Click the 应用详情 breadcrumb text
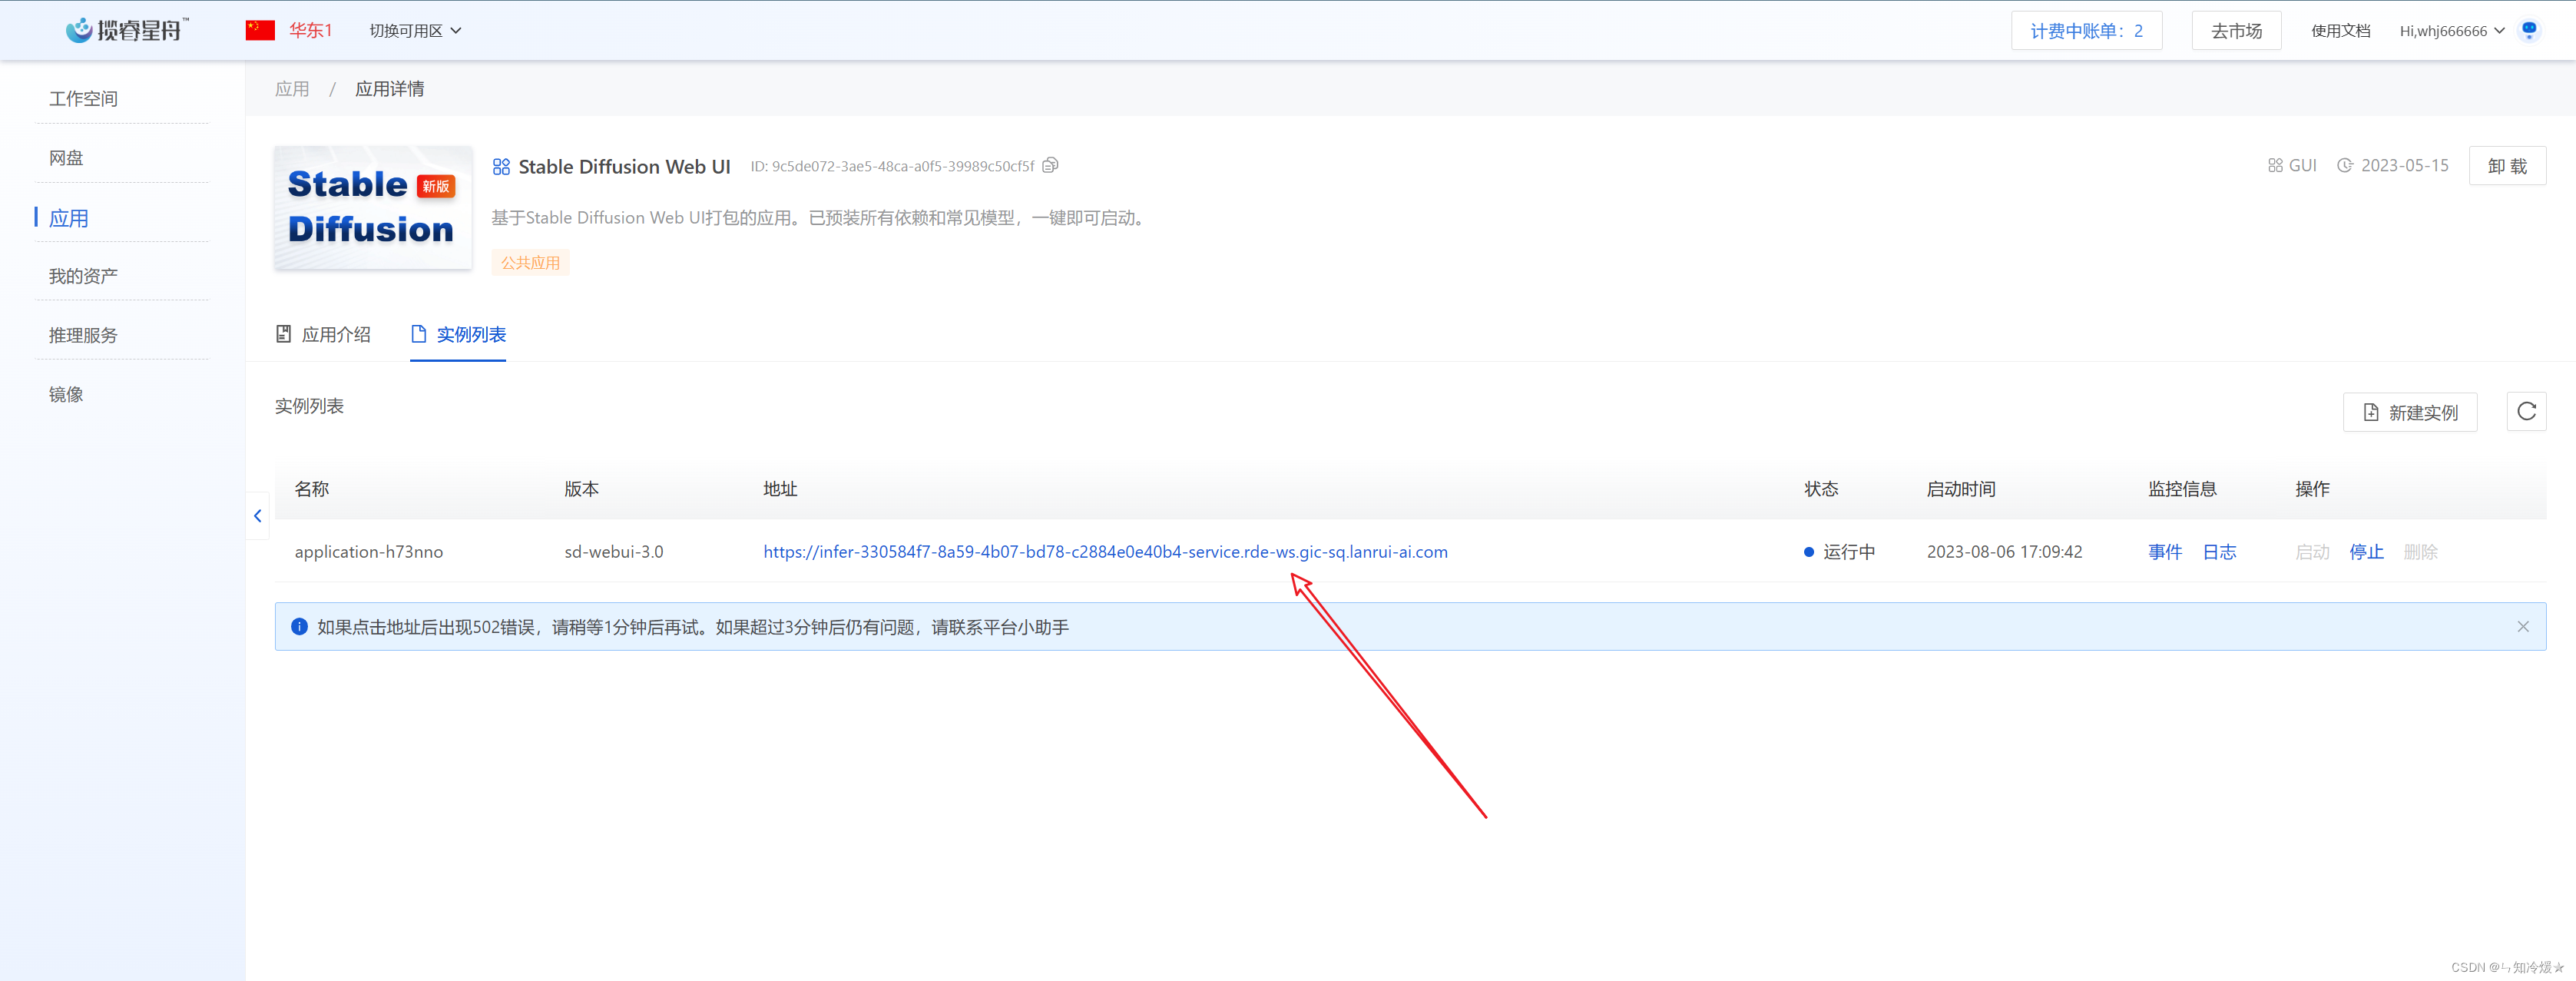This screenshot has width=2576, height=981. [x=389, y=89]
